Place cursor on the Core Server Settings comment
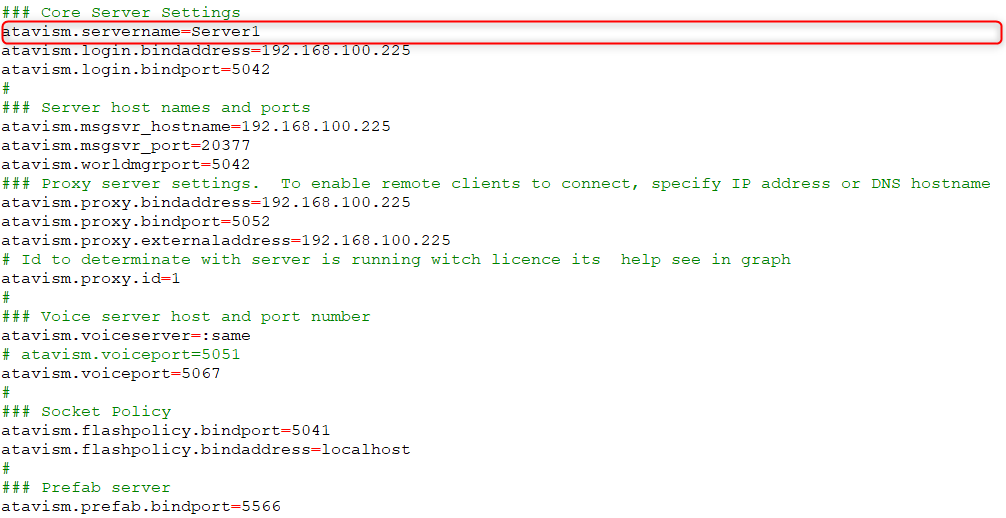This screenshot has width=1006, height=518. (x=140, y=13)
